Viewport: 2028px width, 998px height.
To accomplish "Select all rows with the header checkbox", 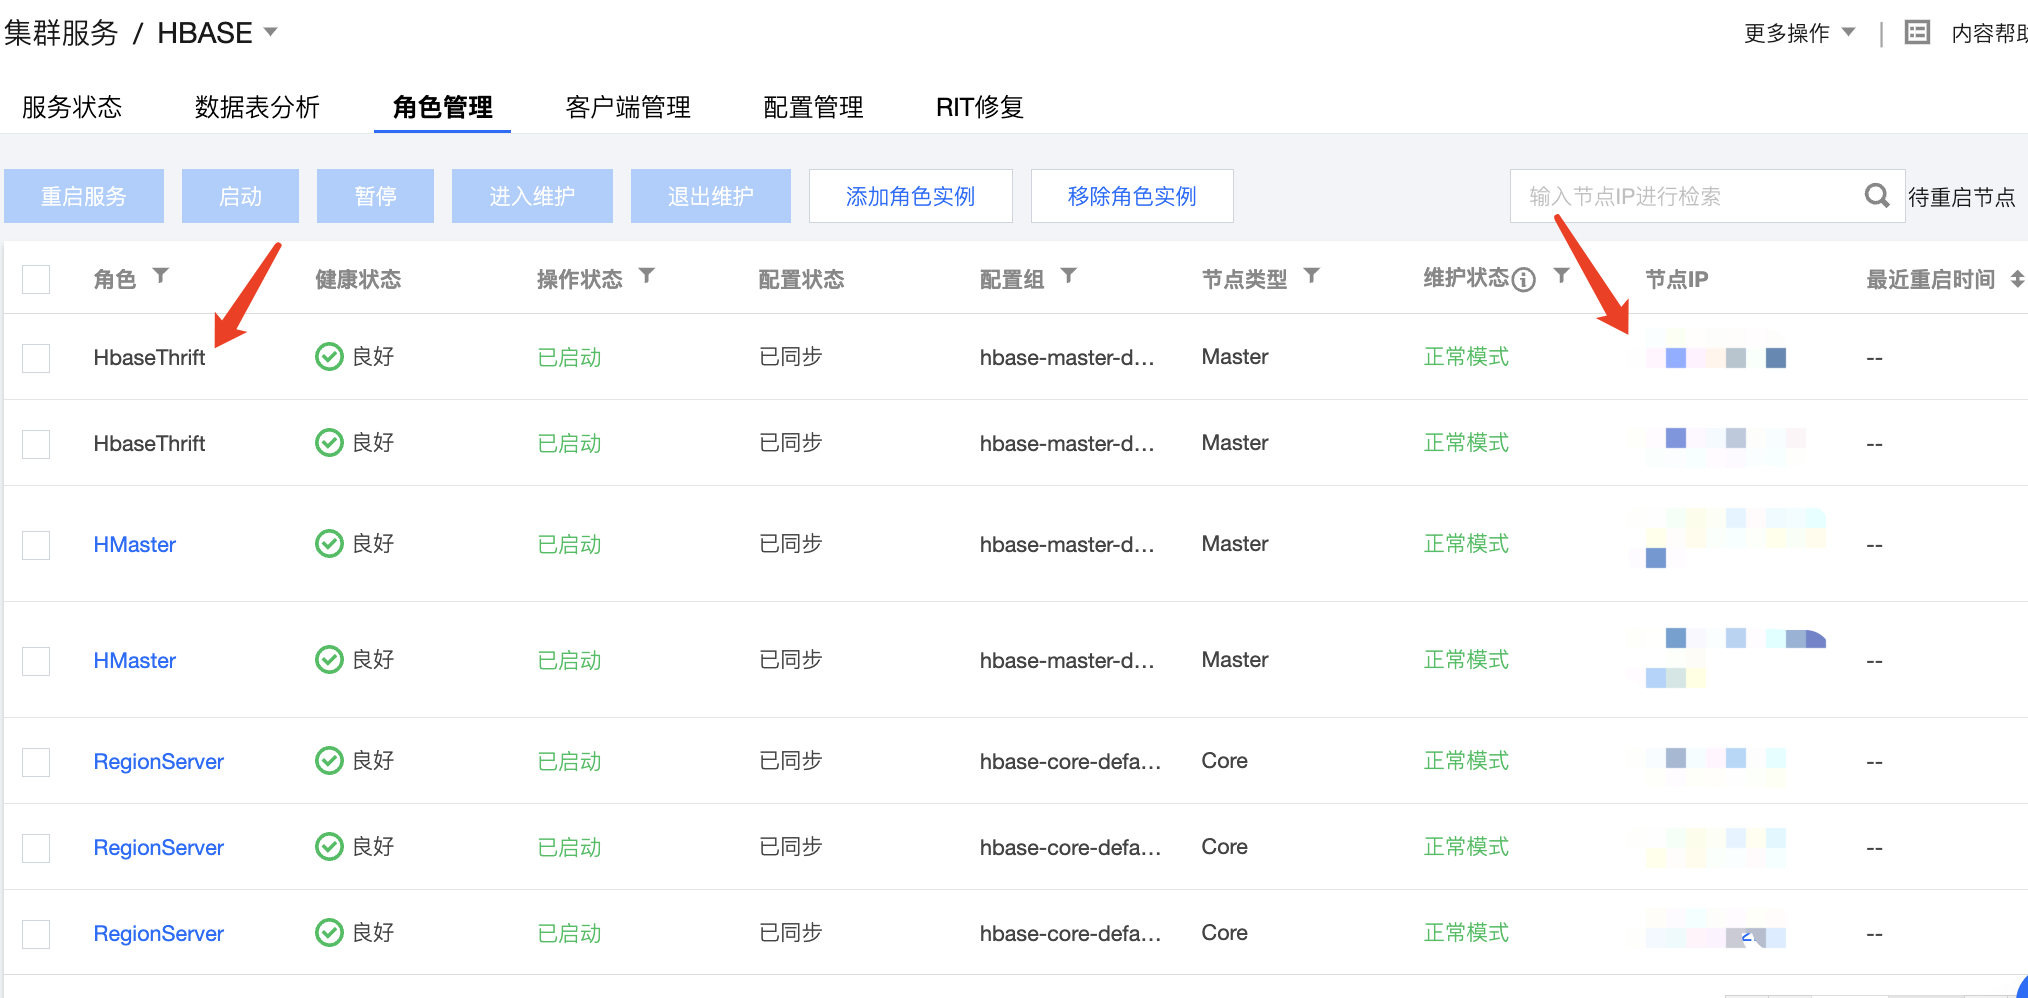I will [35, 279].
